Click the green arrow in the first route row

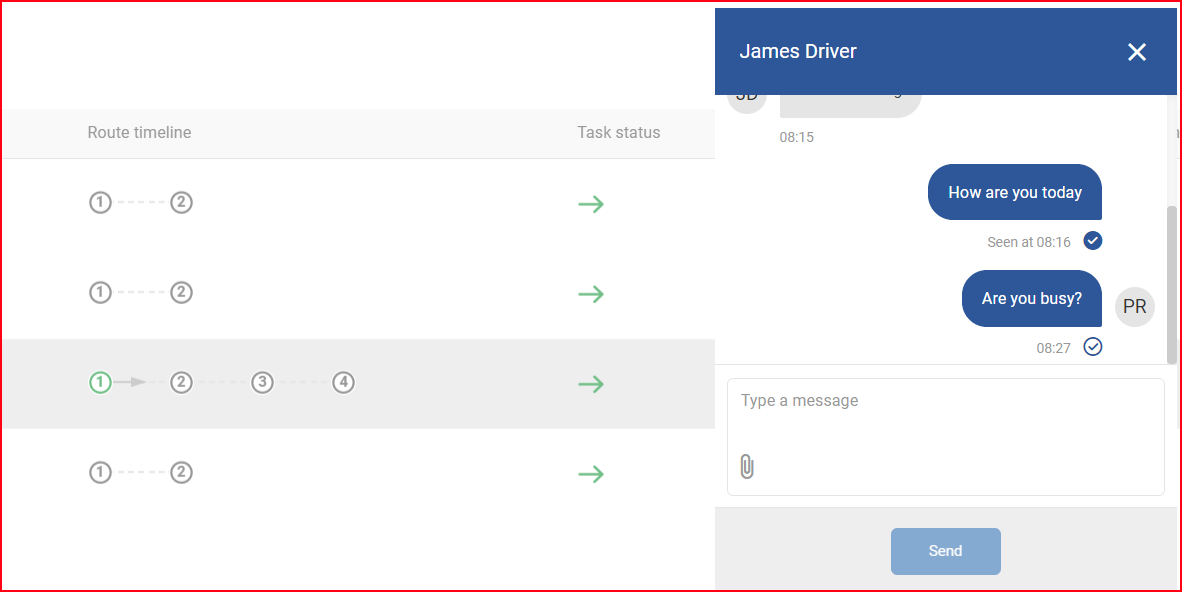(x=591, y=204)
